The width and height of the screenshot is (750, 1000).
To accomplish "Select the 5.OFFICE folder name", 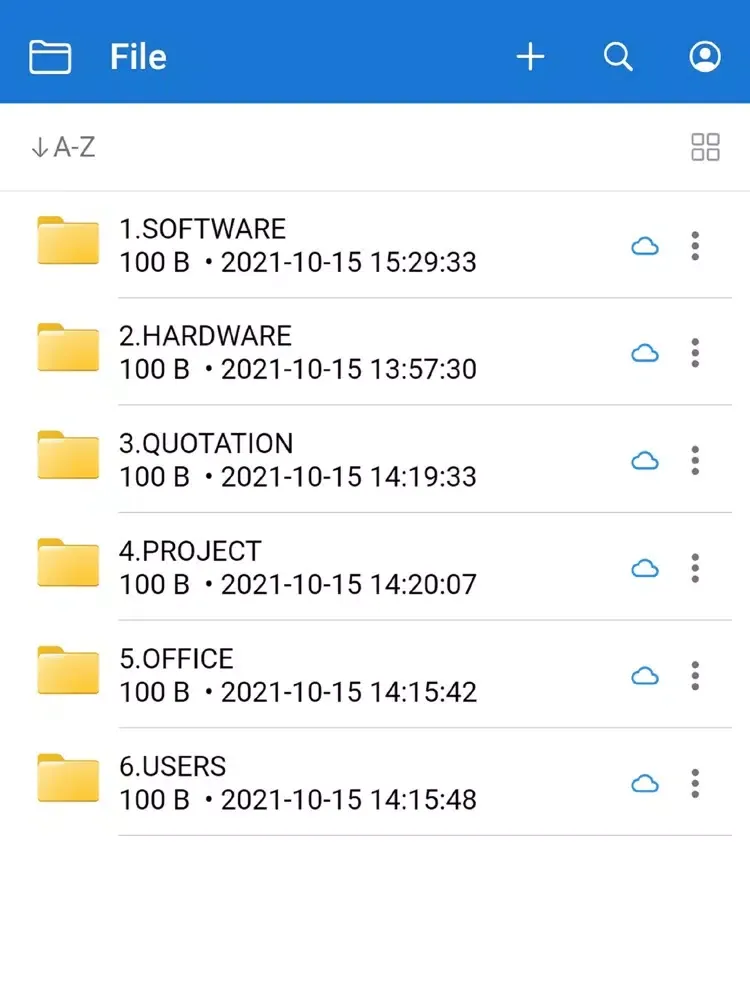I will 176,659.
